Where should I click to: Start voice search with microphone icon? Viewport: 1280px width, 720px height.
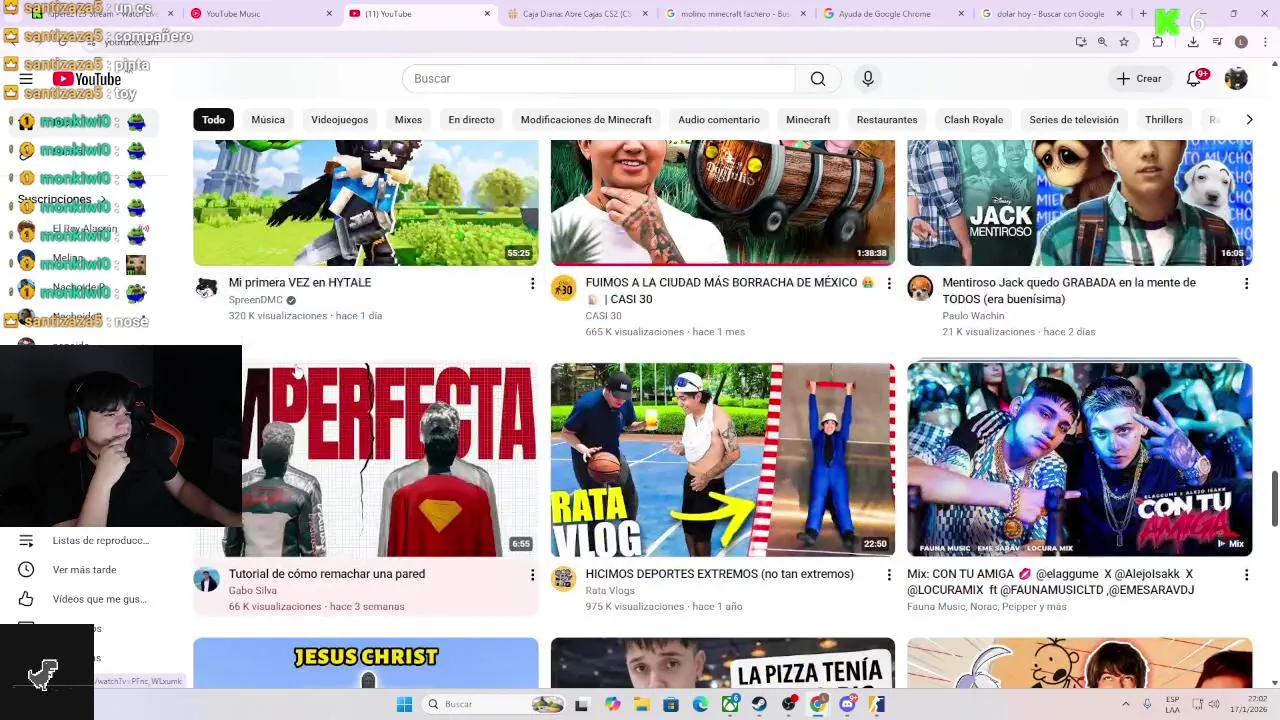(868, 79)
